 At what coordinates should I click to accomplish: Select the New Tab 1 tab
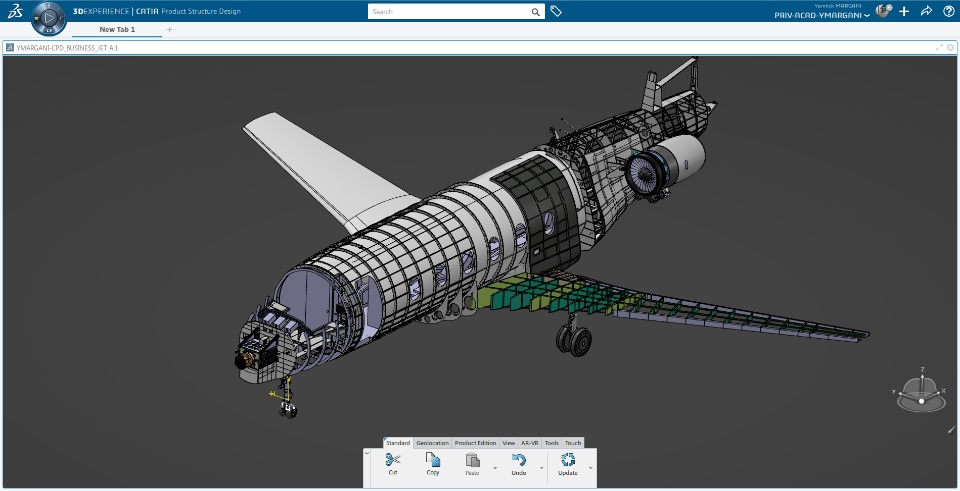tap(117, 29)
